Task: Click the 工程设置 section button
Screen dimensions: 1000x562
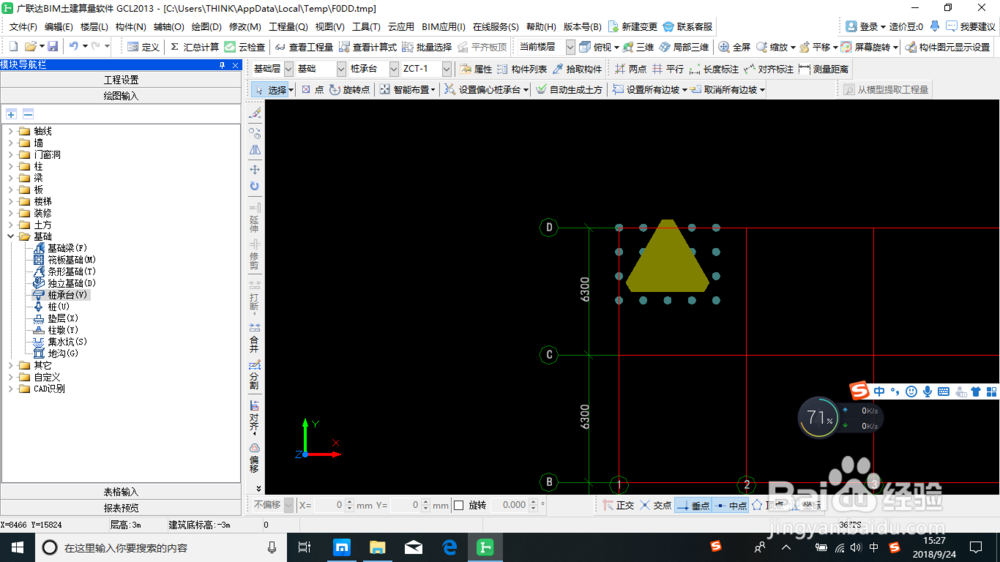Action: click(121, 80)
